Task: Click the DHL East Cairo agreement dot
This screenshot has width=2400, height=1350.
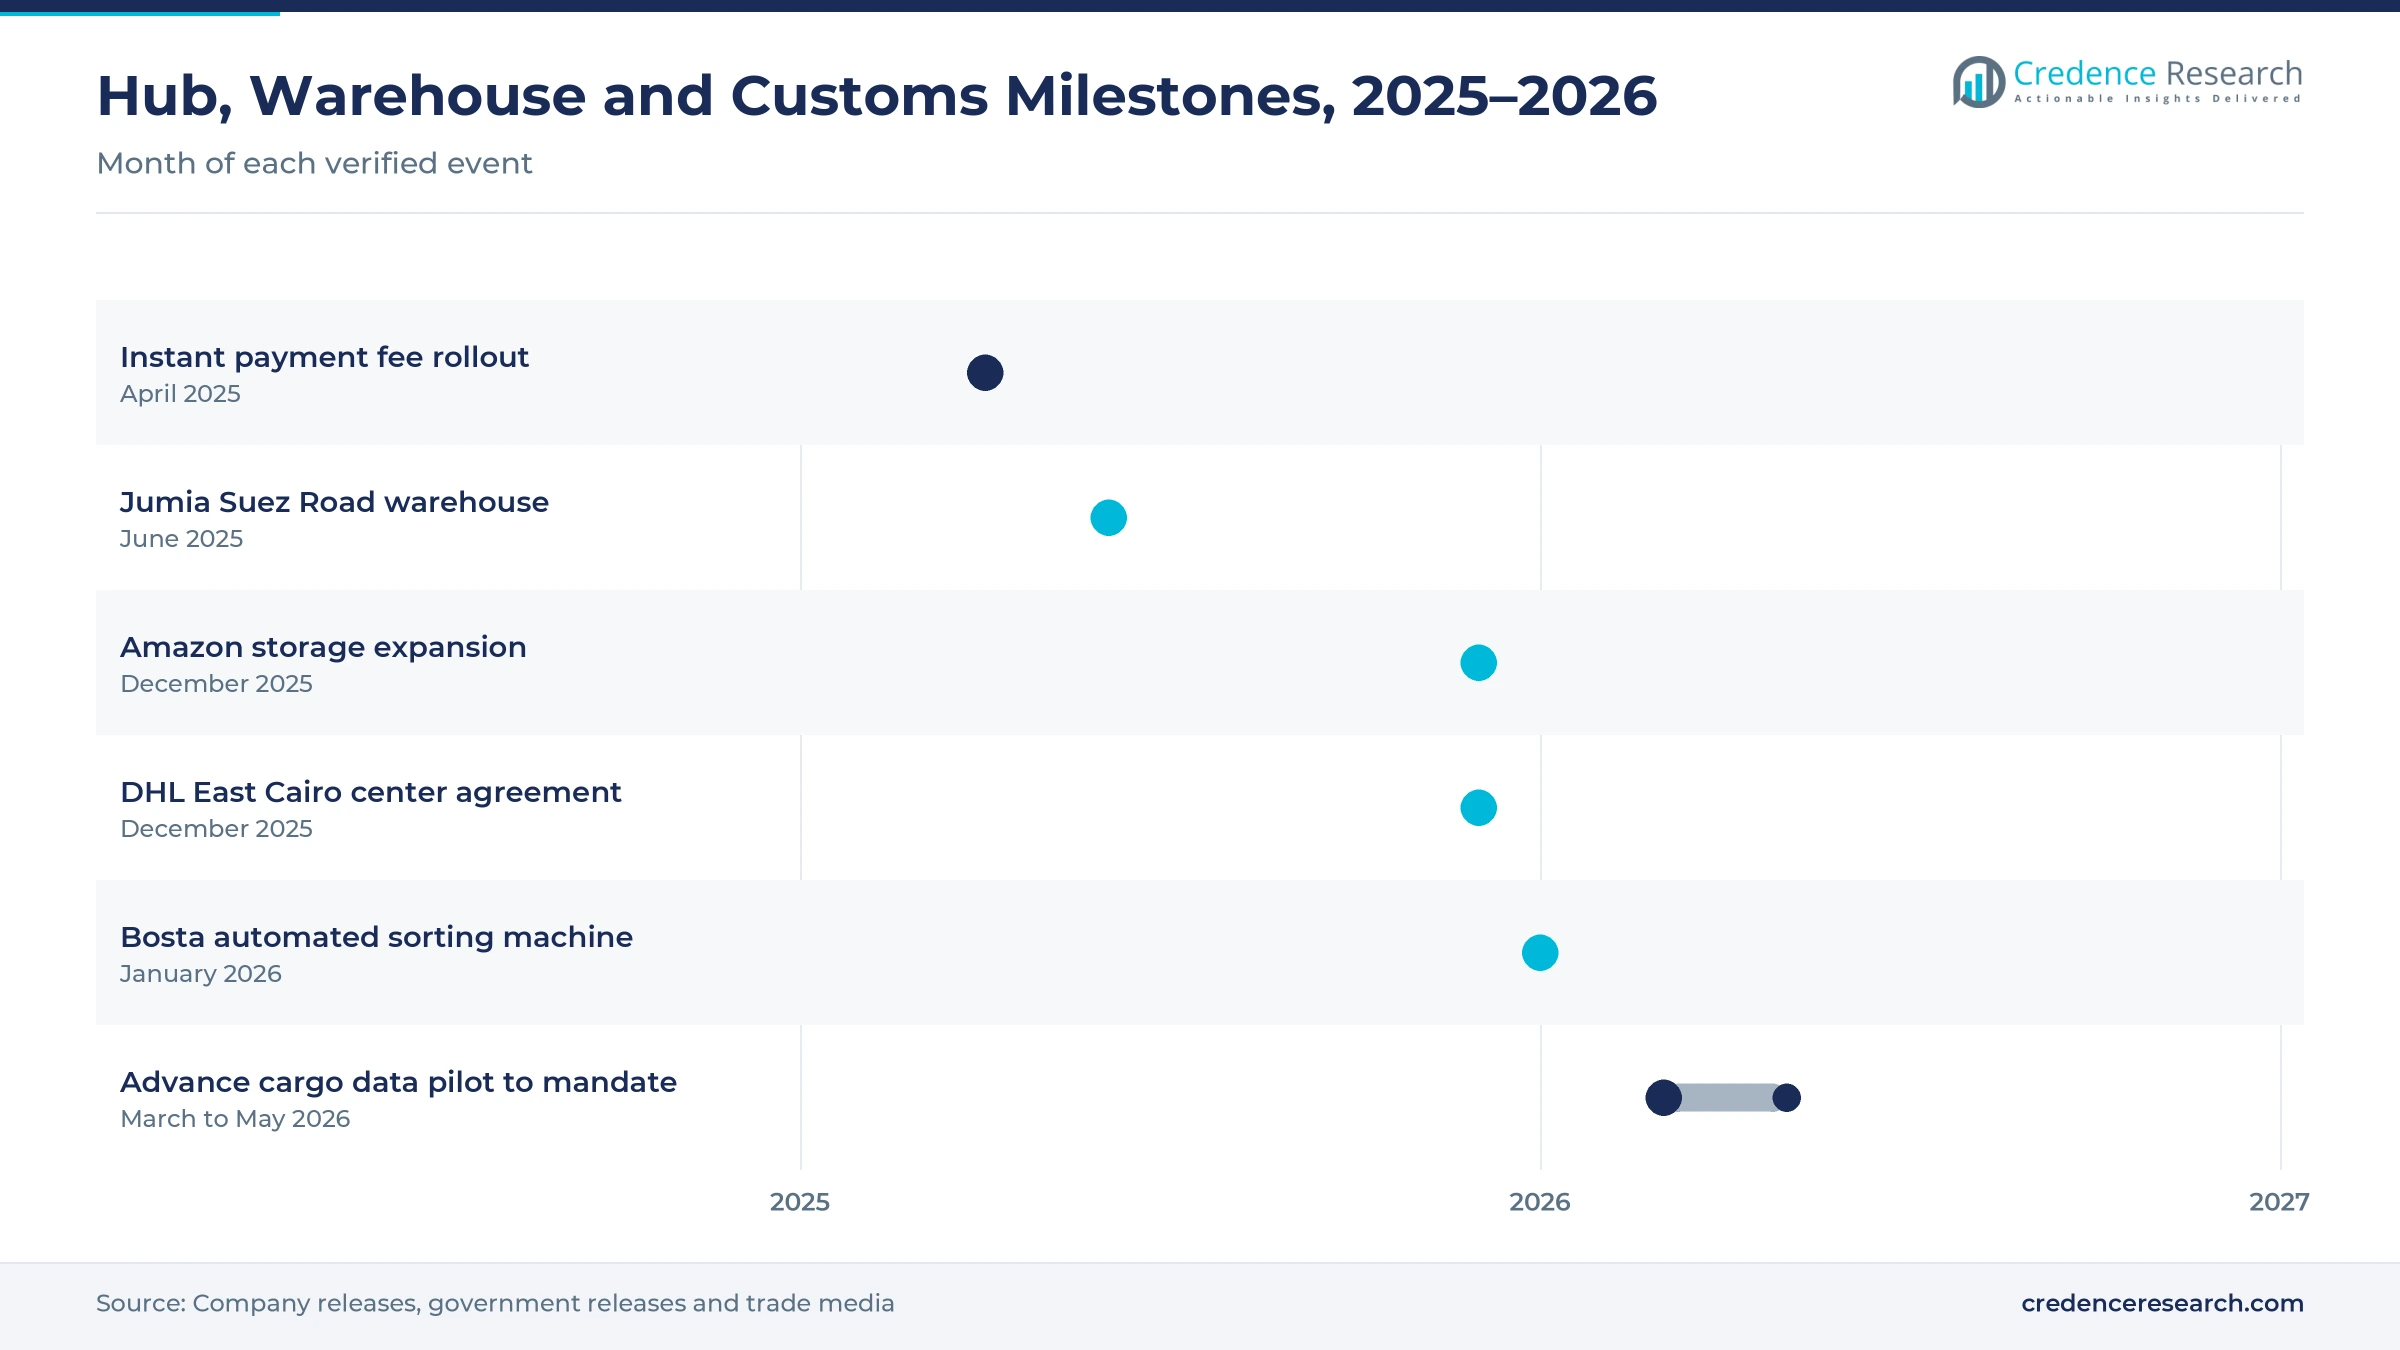Action: click(1478, 808)
